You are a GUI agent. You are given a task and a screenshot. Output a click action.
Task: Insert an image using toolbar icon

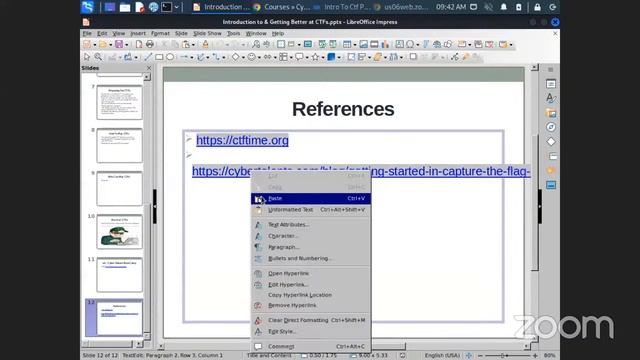(x=363, y=44)
